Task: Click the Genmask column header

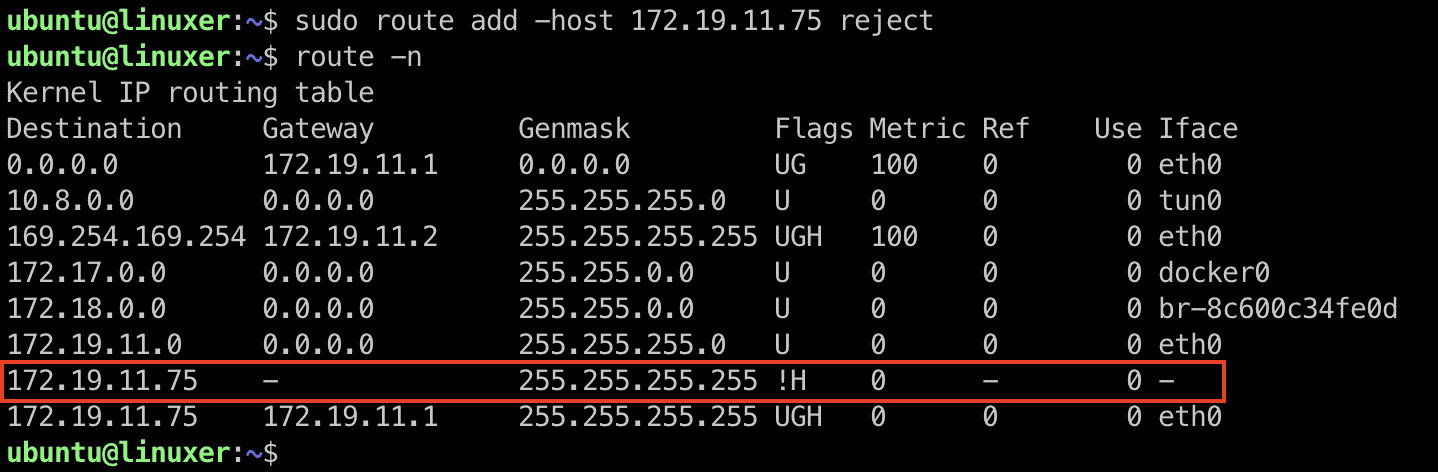Action: coord(574,129)
